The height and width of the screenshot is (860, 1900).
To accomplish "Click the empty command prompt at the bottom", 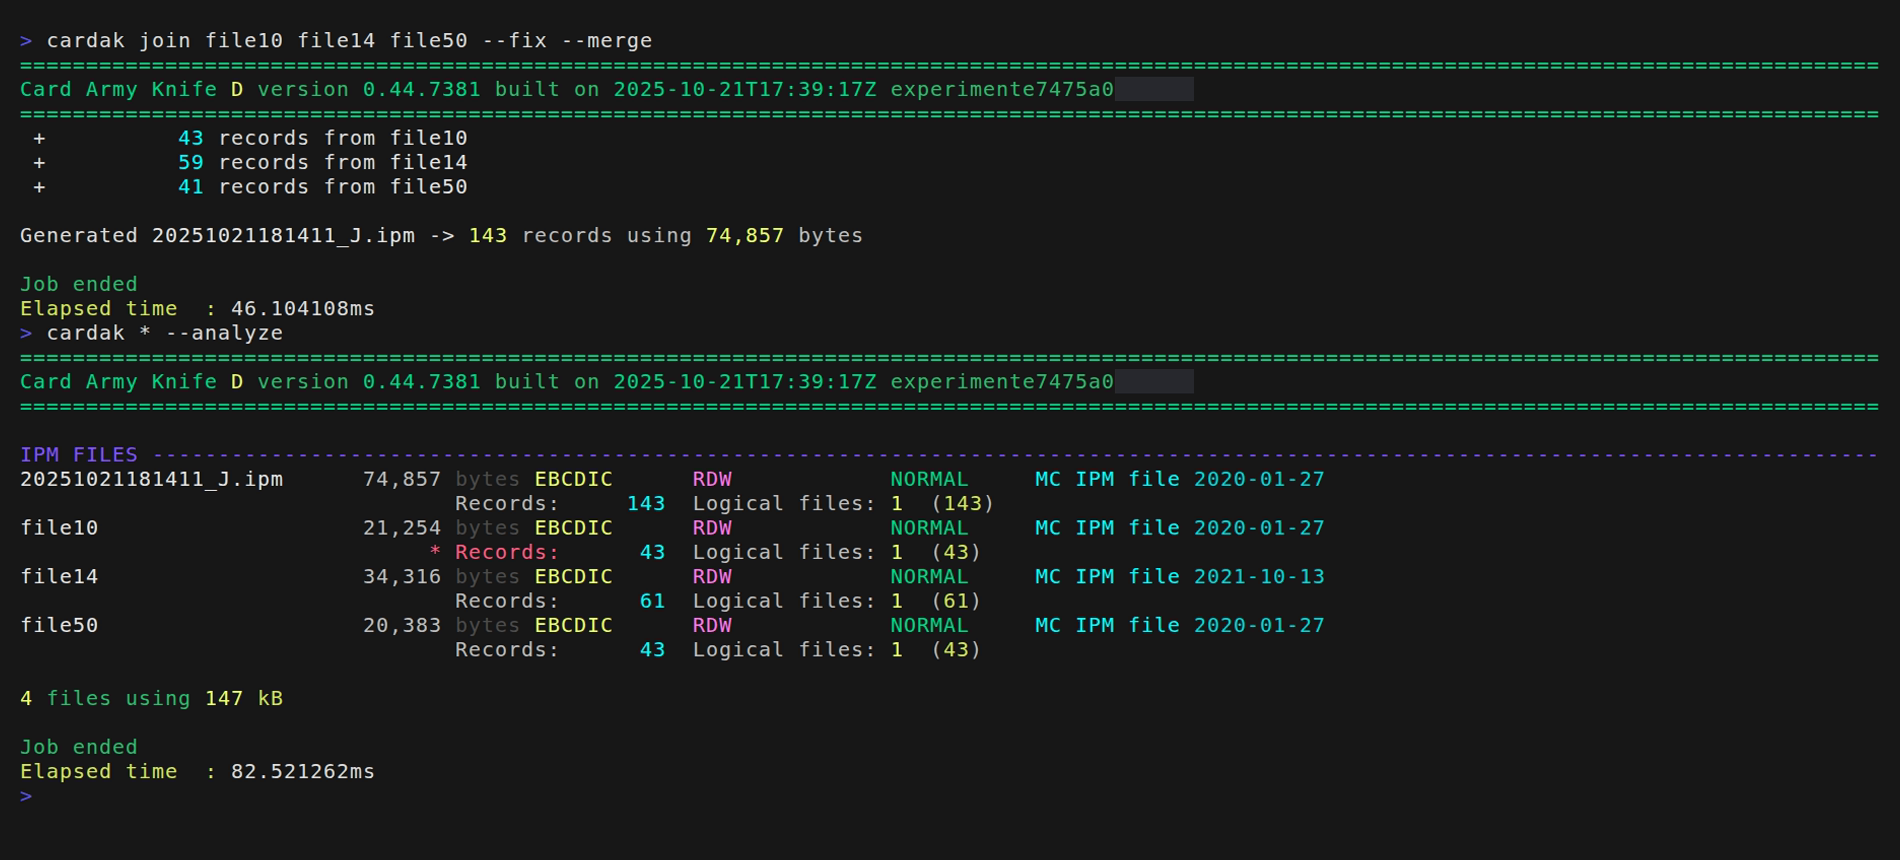I will pyautogui.click(x=26, y=796).
